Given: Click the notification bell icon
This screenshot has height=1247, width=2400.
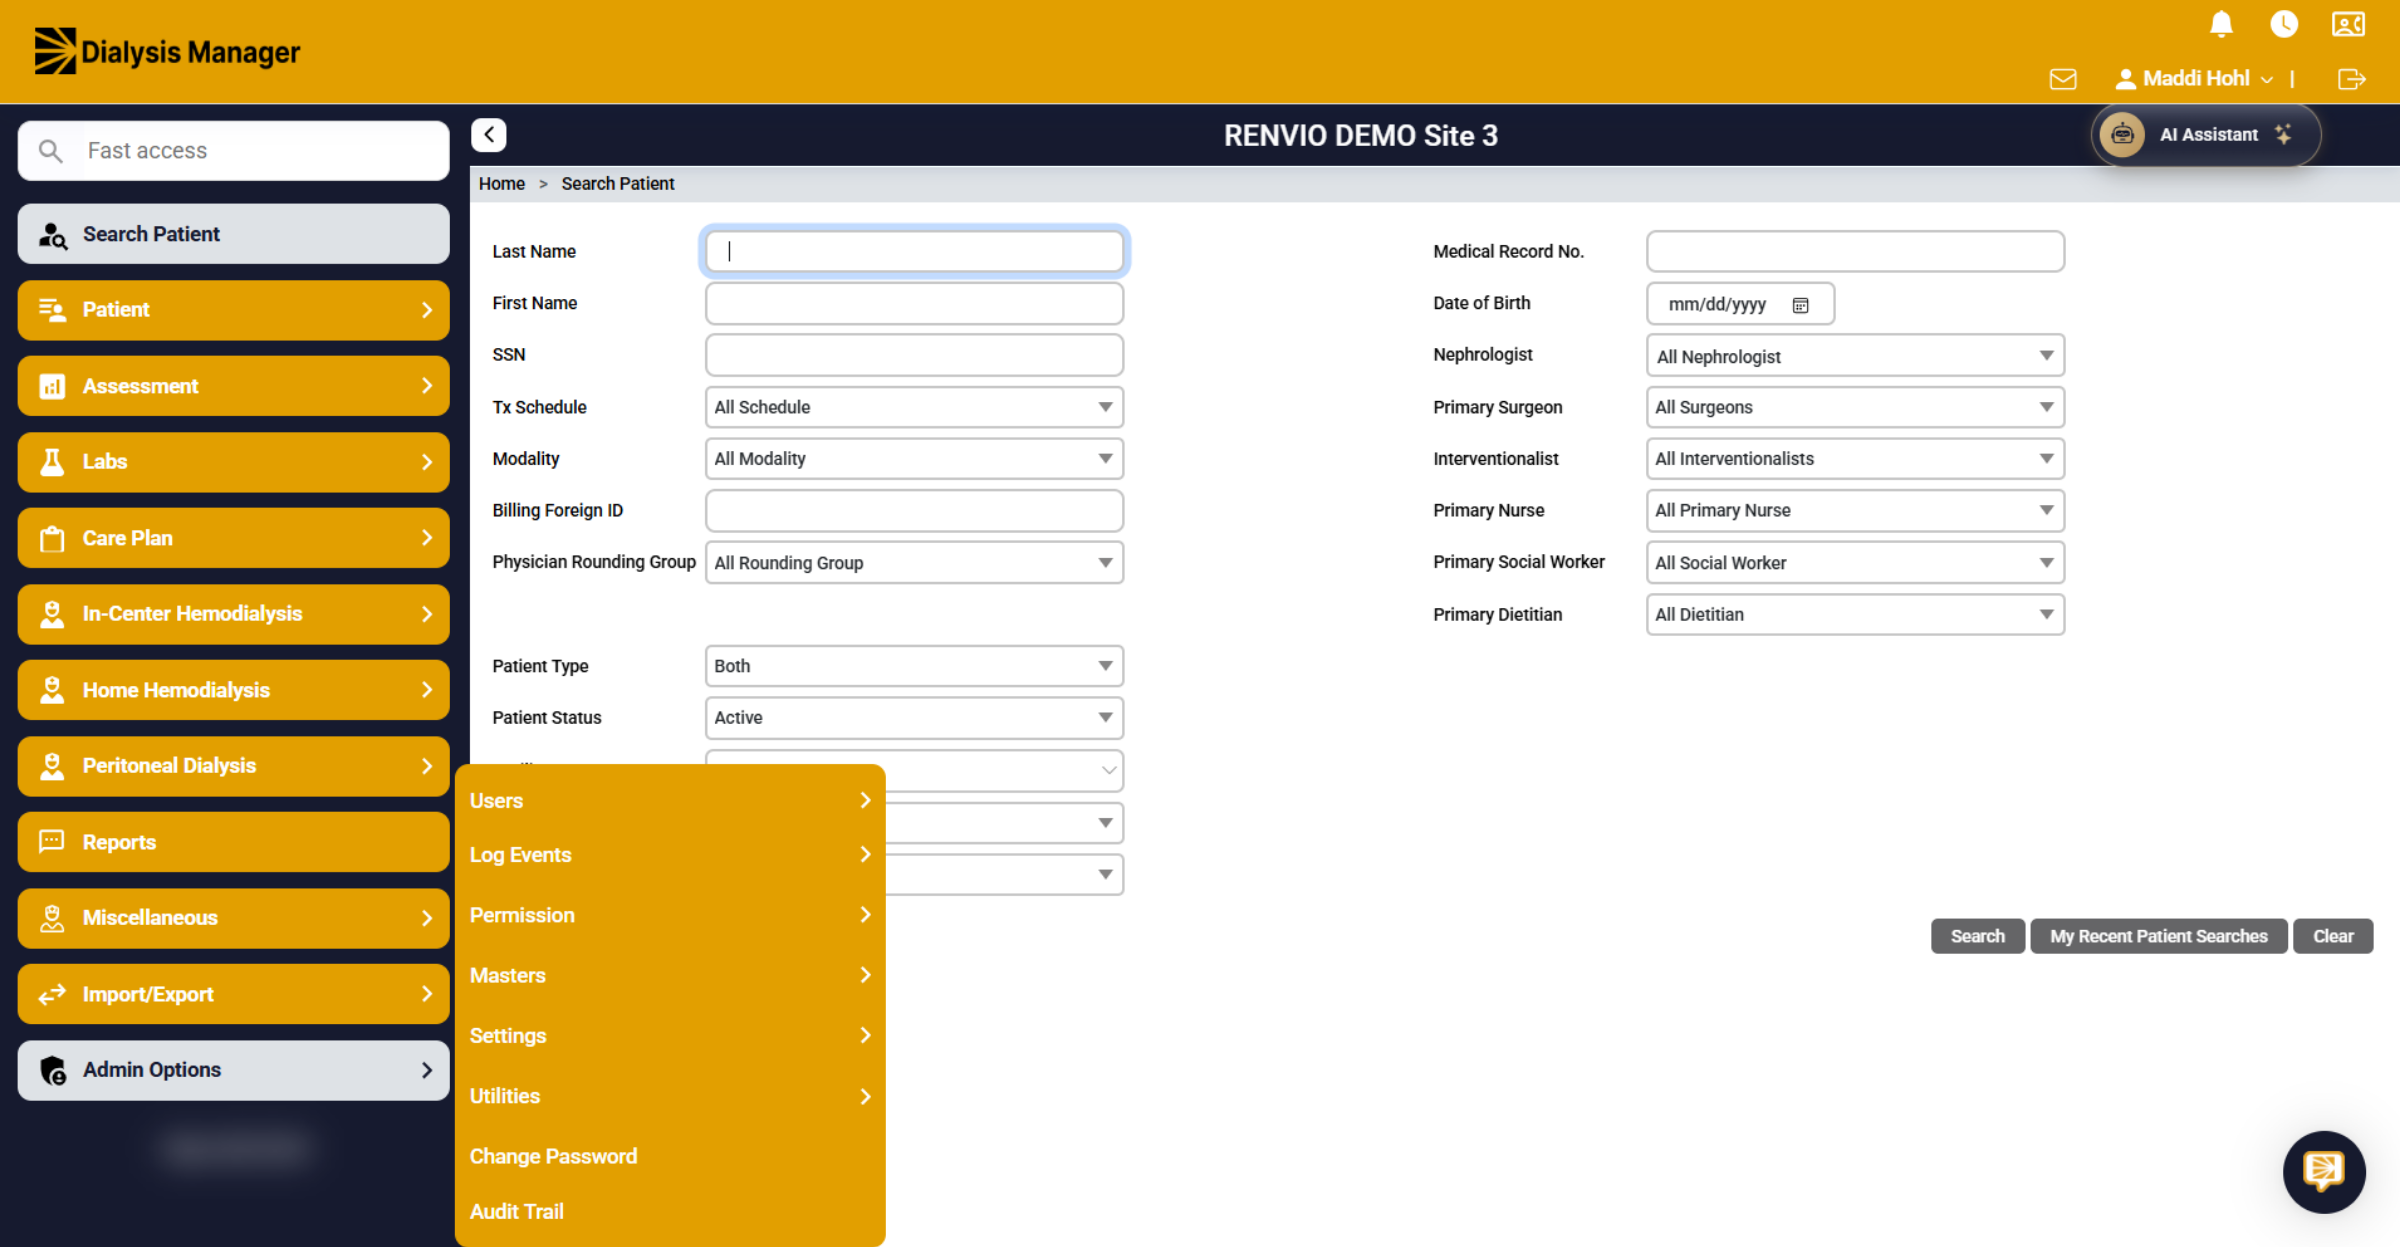Looking at the screenshot, I should coord(2221,24).
